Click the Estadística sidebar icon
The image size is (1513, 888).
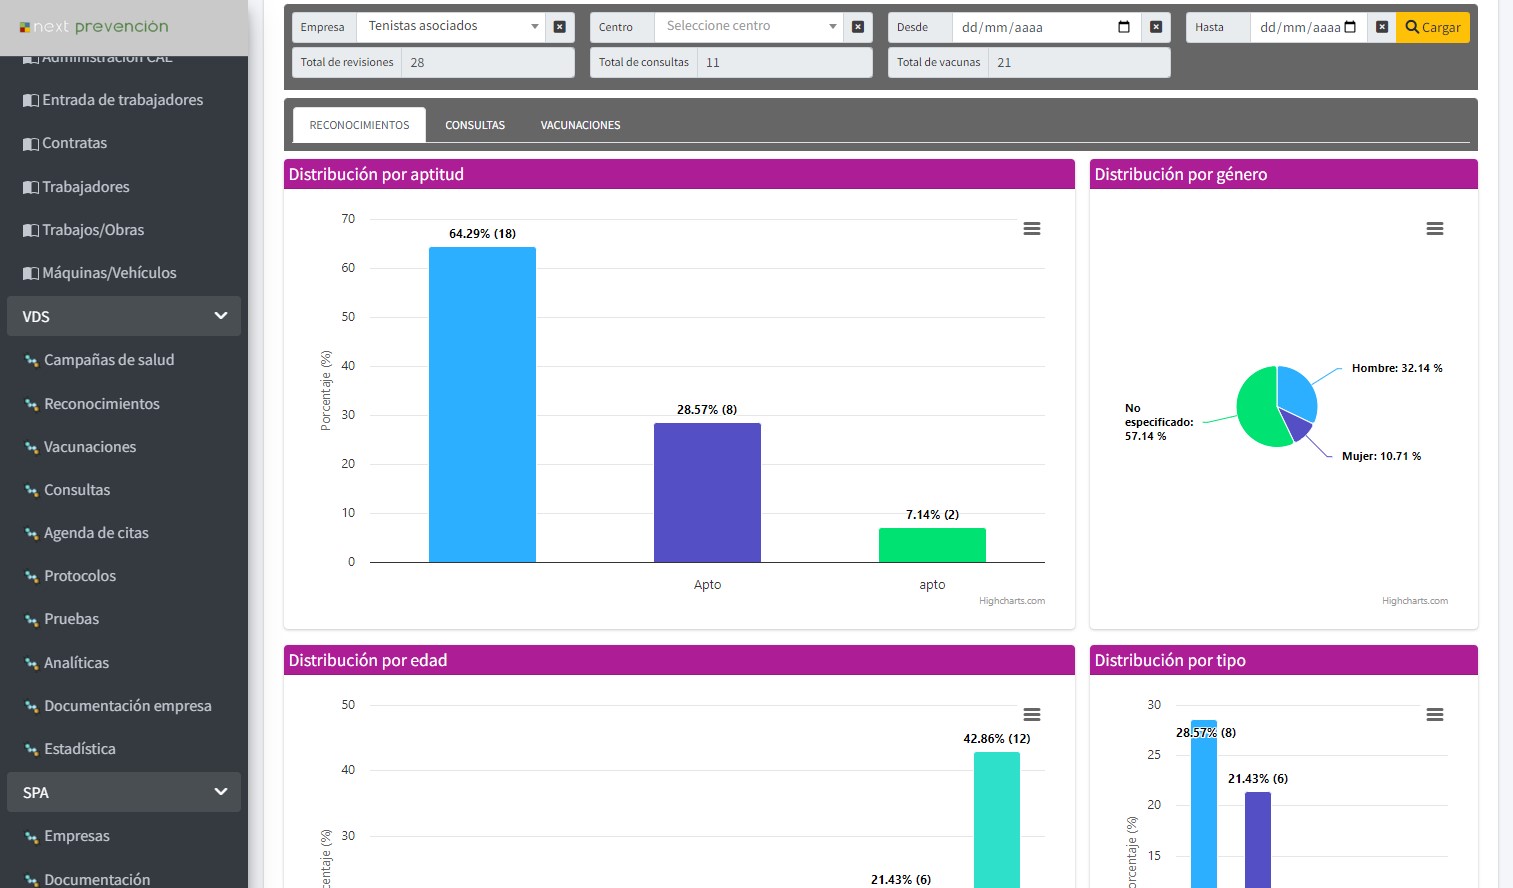point(31,750)
